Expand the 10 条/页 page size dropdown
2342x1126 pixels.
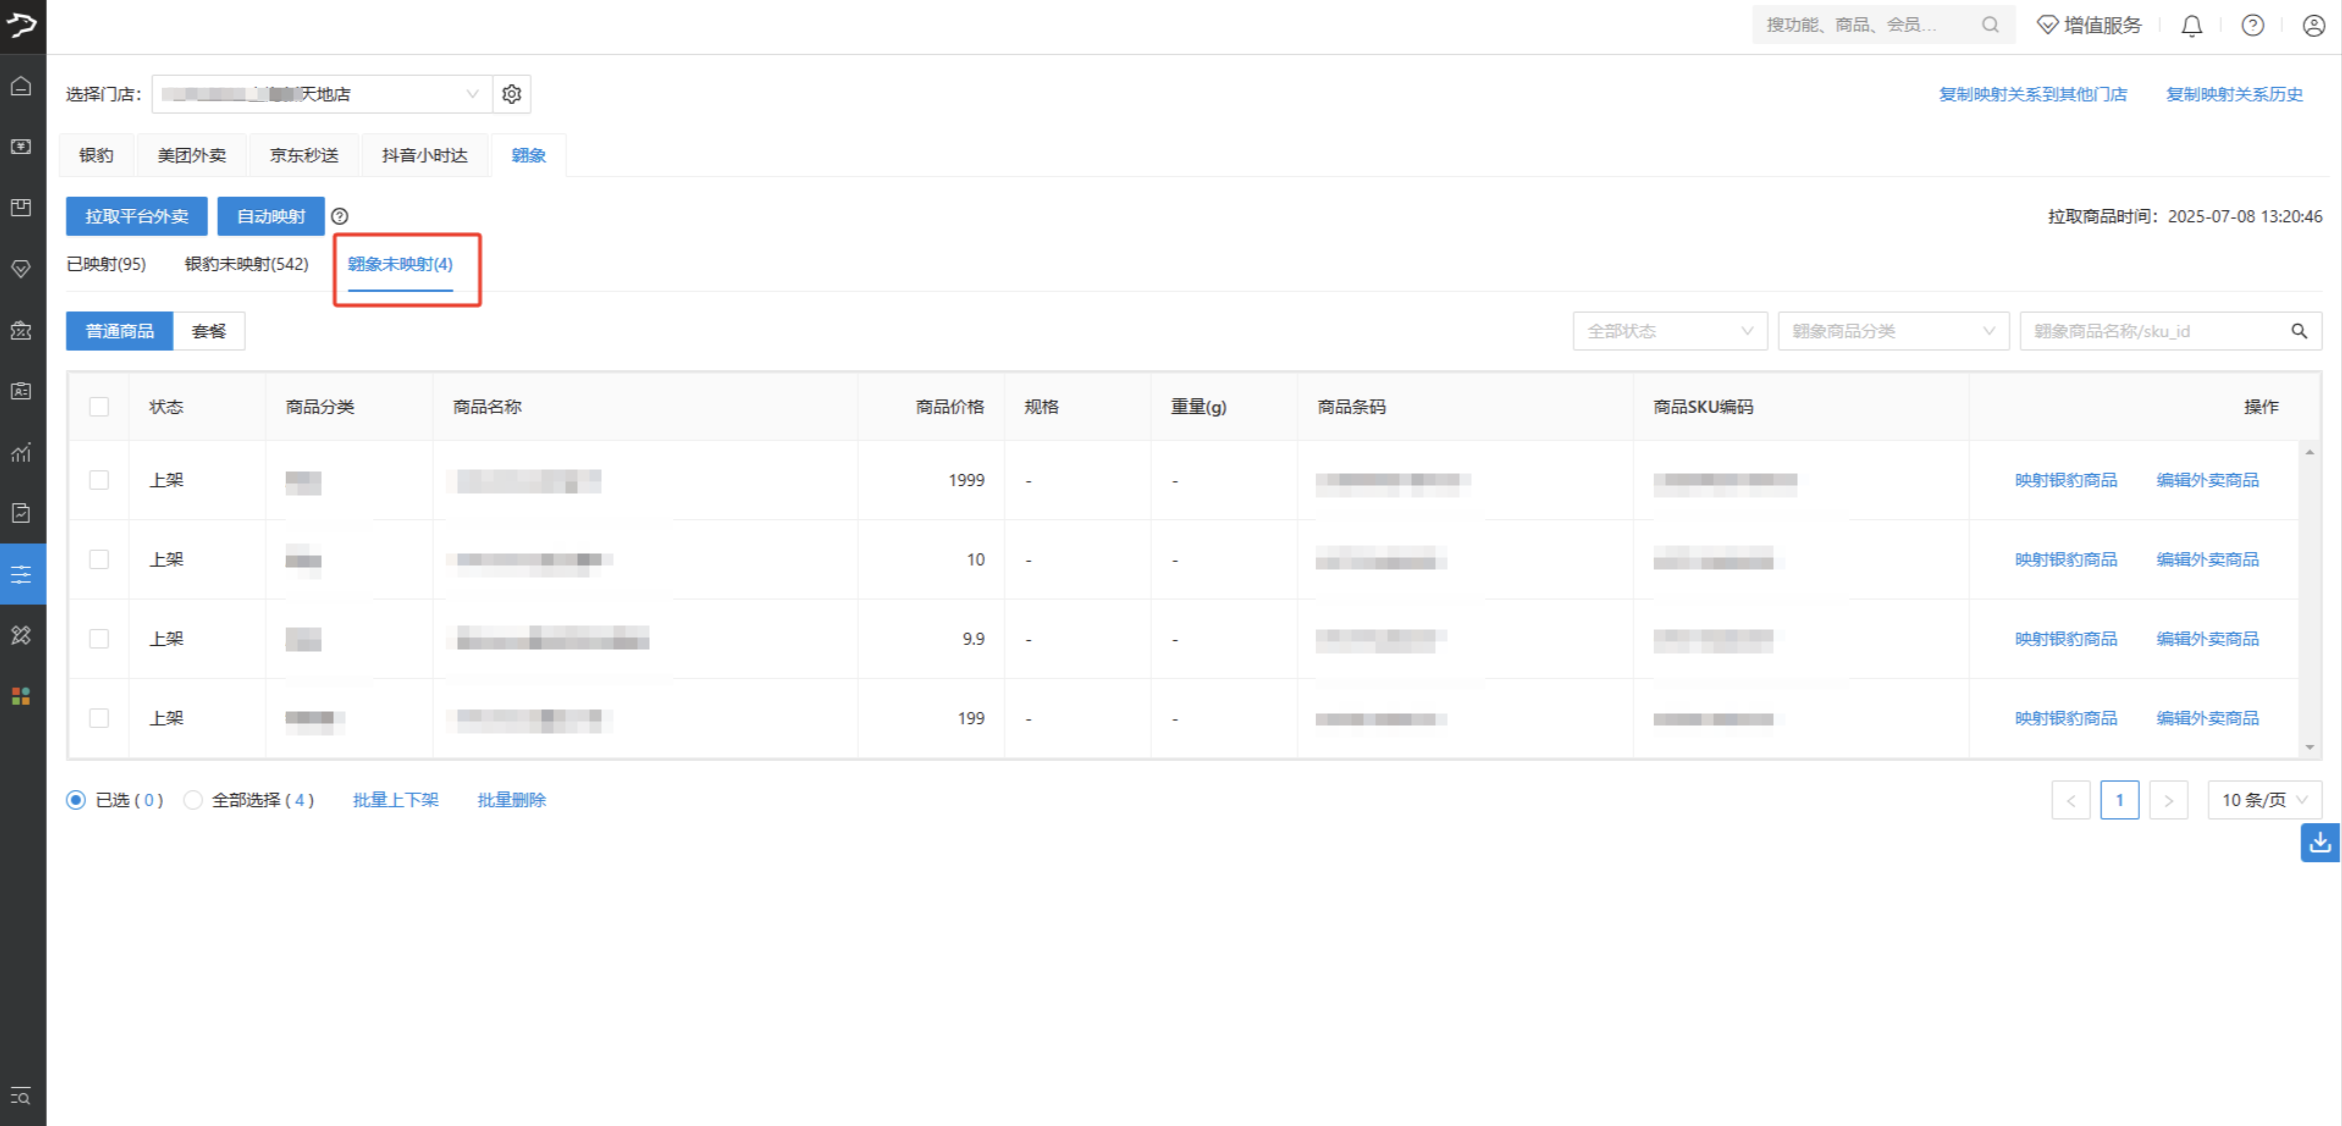(x=2263, y=800)
